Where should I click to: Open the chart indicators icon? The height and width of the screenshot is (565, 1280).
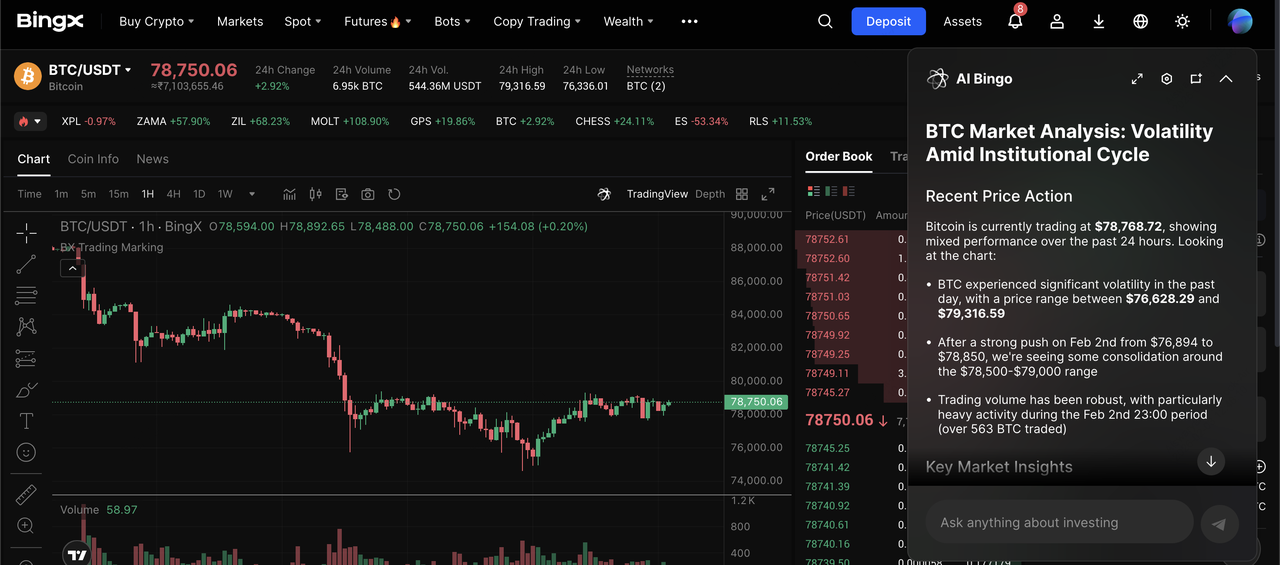(x=290, y=194)
